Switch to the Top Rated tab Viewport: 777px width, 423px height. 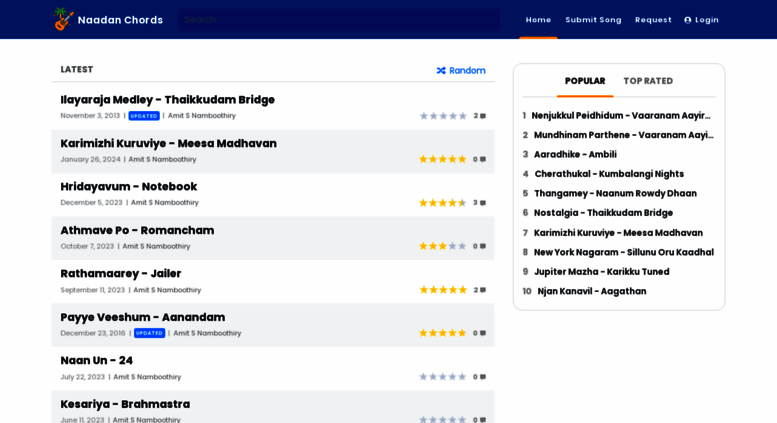click(648, 81)
